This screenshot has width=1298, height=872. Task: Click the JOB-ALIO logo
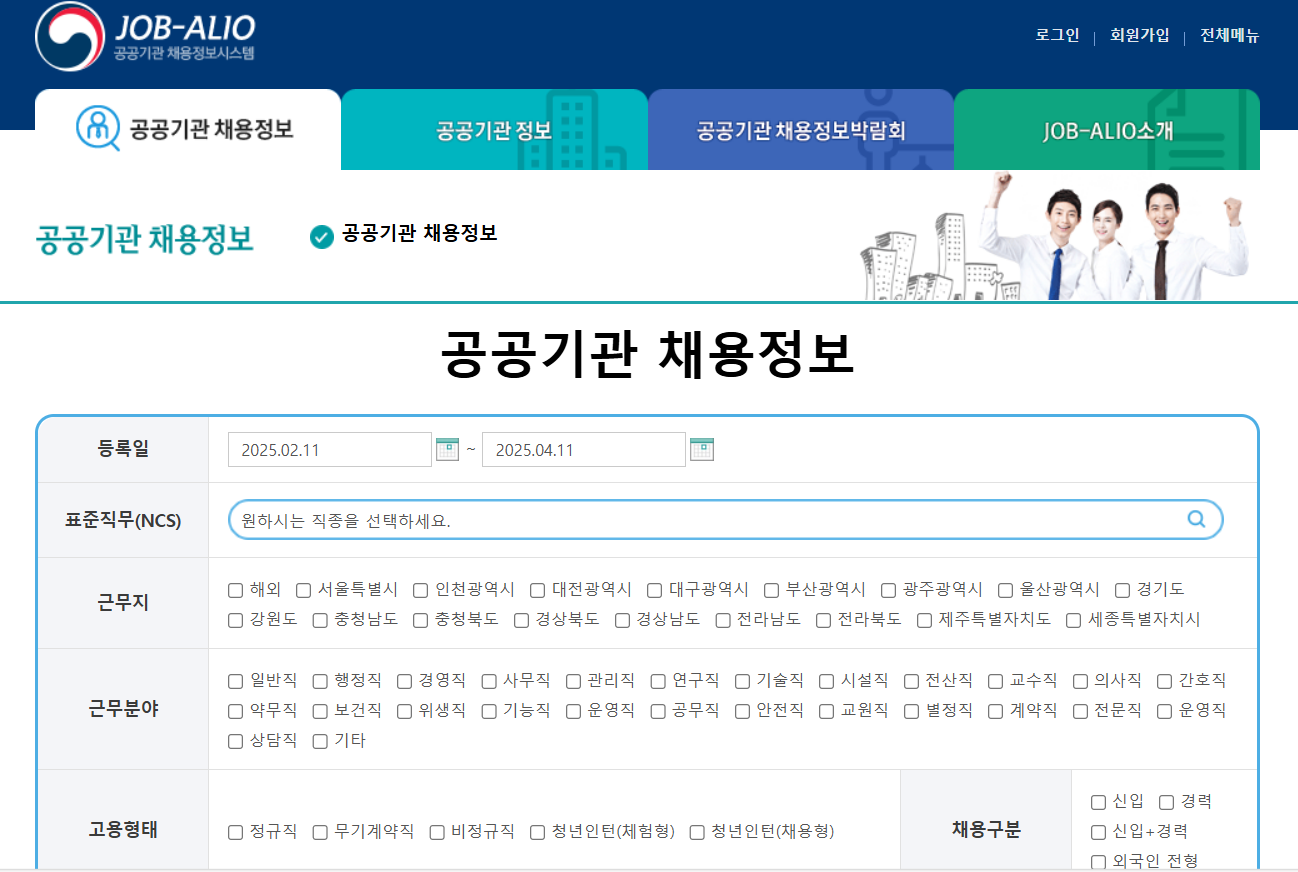click(x=145, y=36)
